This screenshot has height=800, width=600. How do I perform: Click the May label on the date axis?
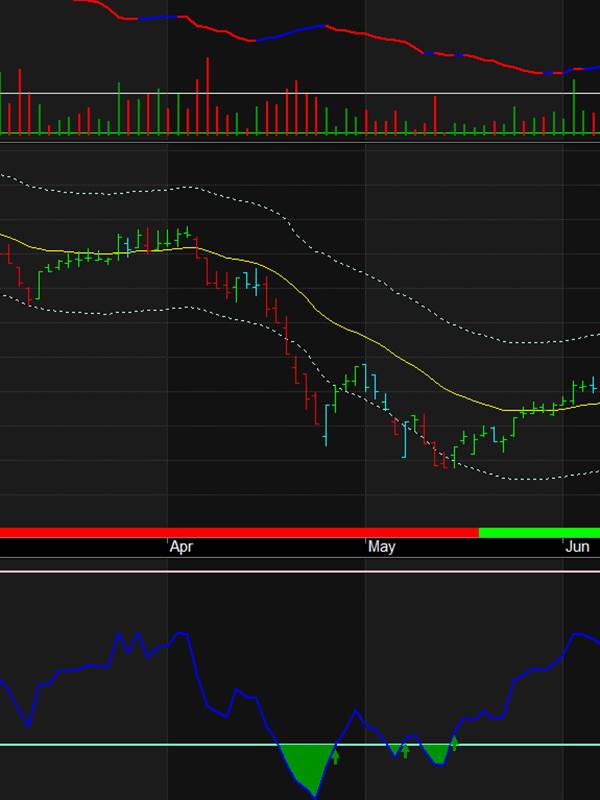[x=382, y=547]
